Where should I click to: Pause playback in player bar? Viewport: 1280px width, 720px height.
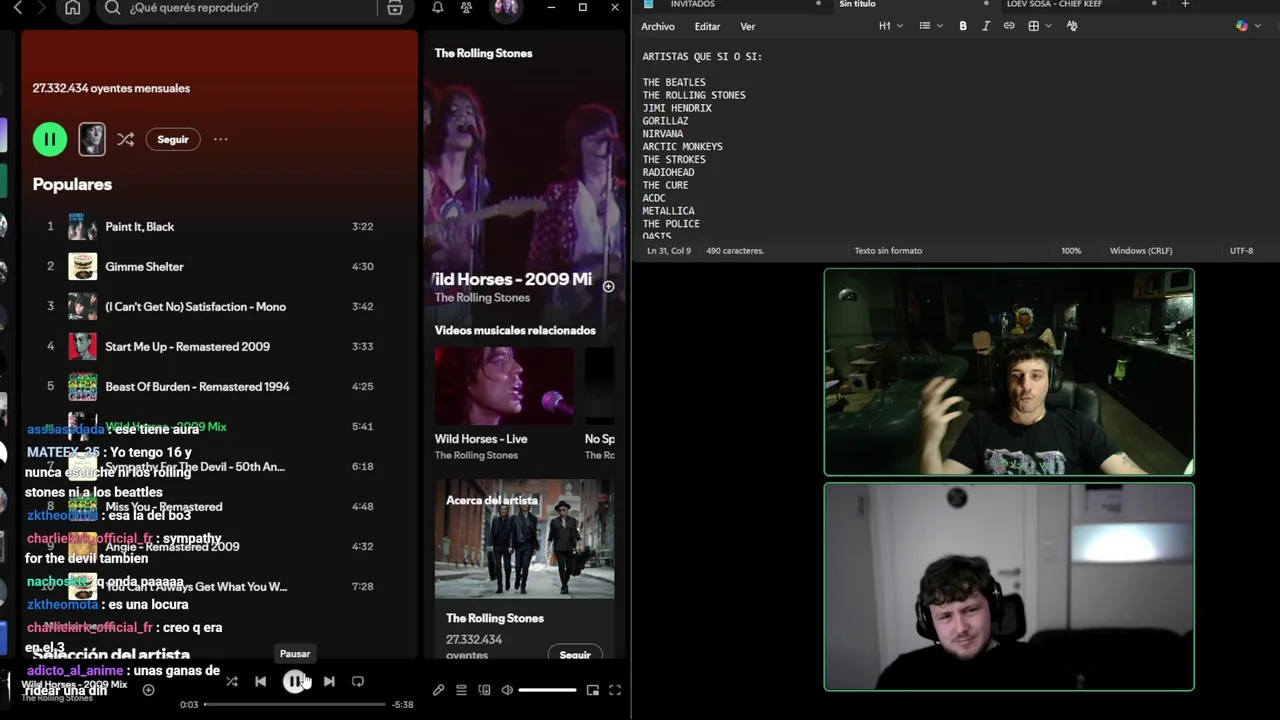[294, 681]
